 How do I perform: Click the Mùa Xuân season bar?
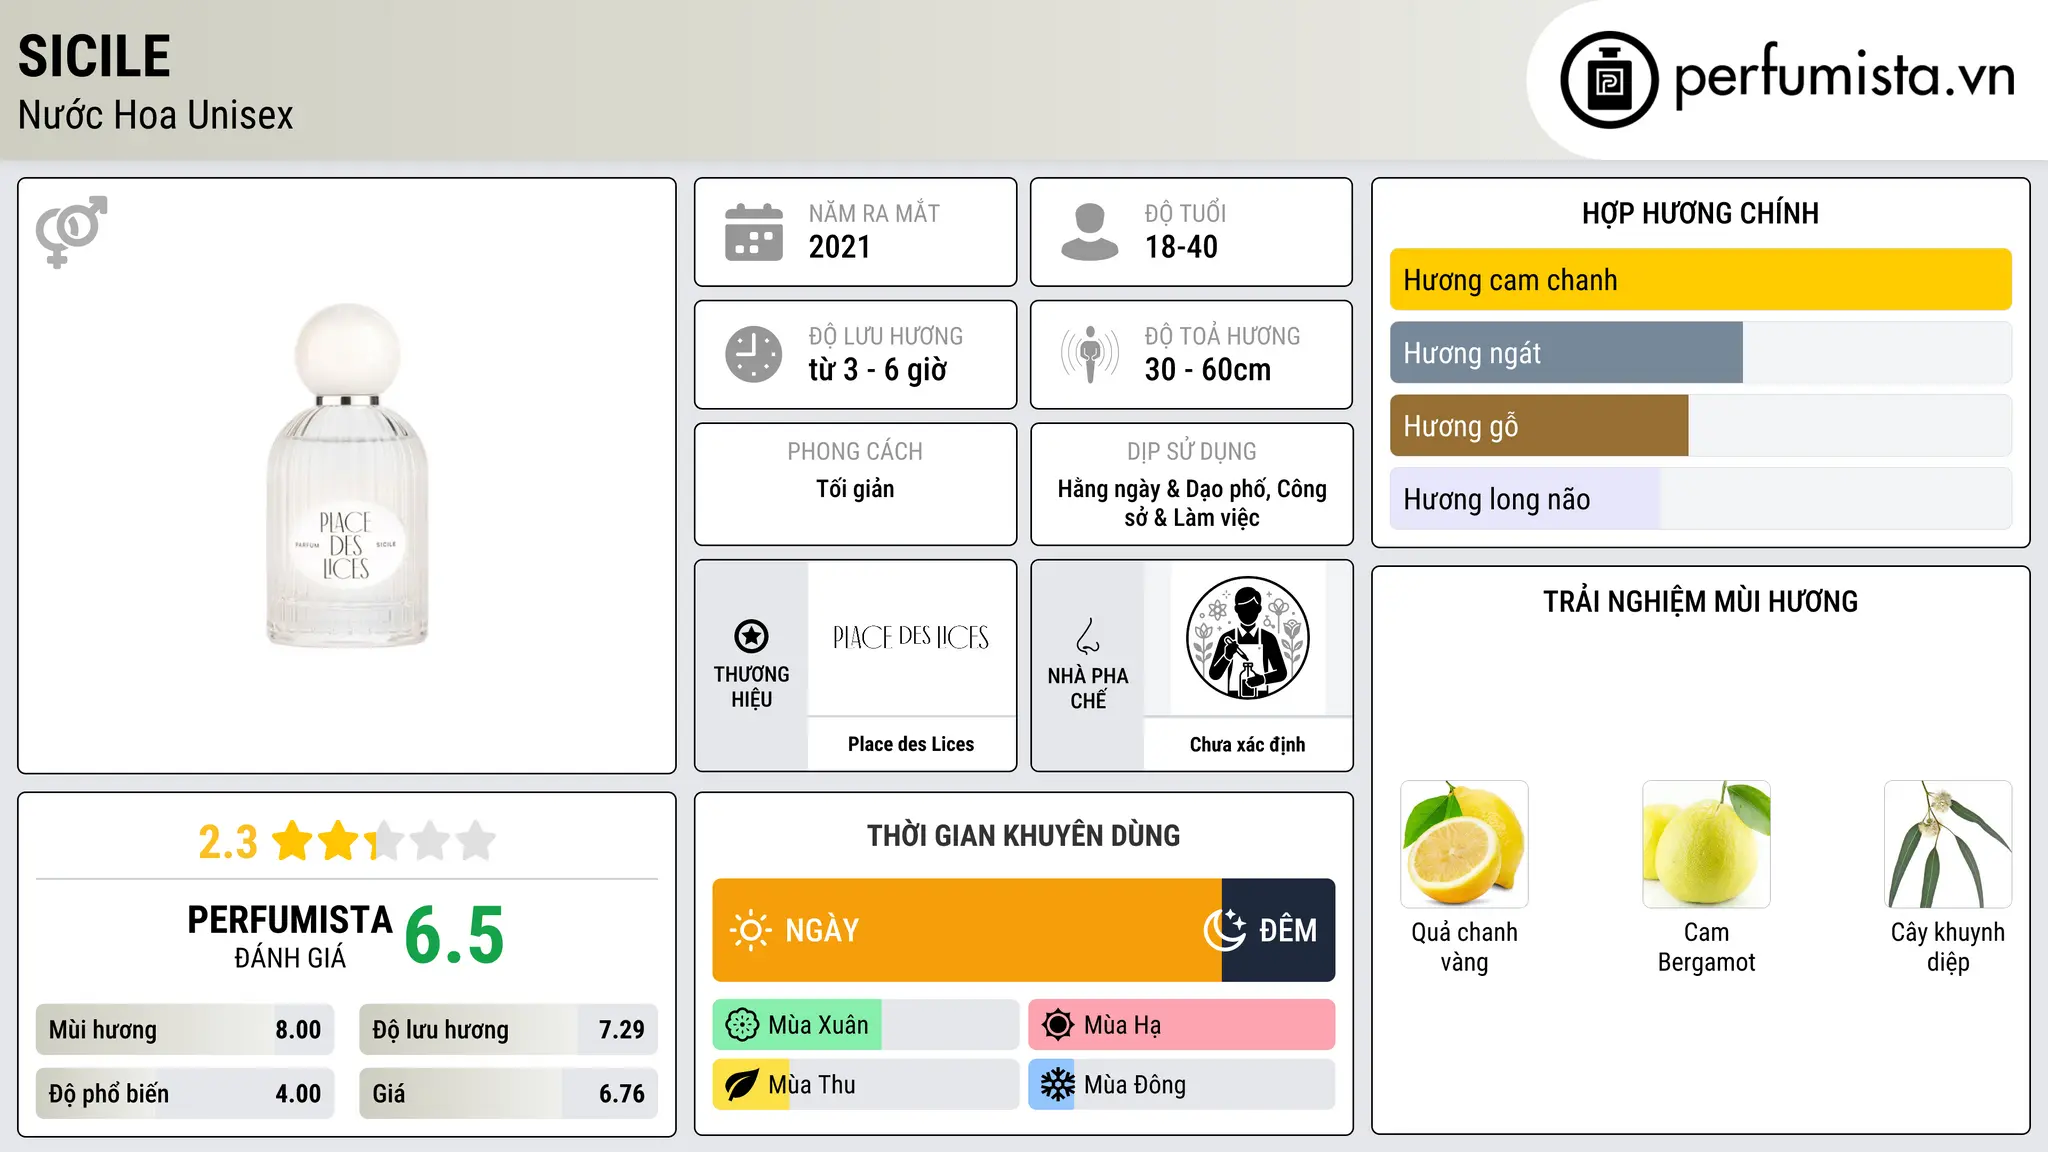pos(865,1025)
